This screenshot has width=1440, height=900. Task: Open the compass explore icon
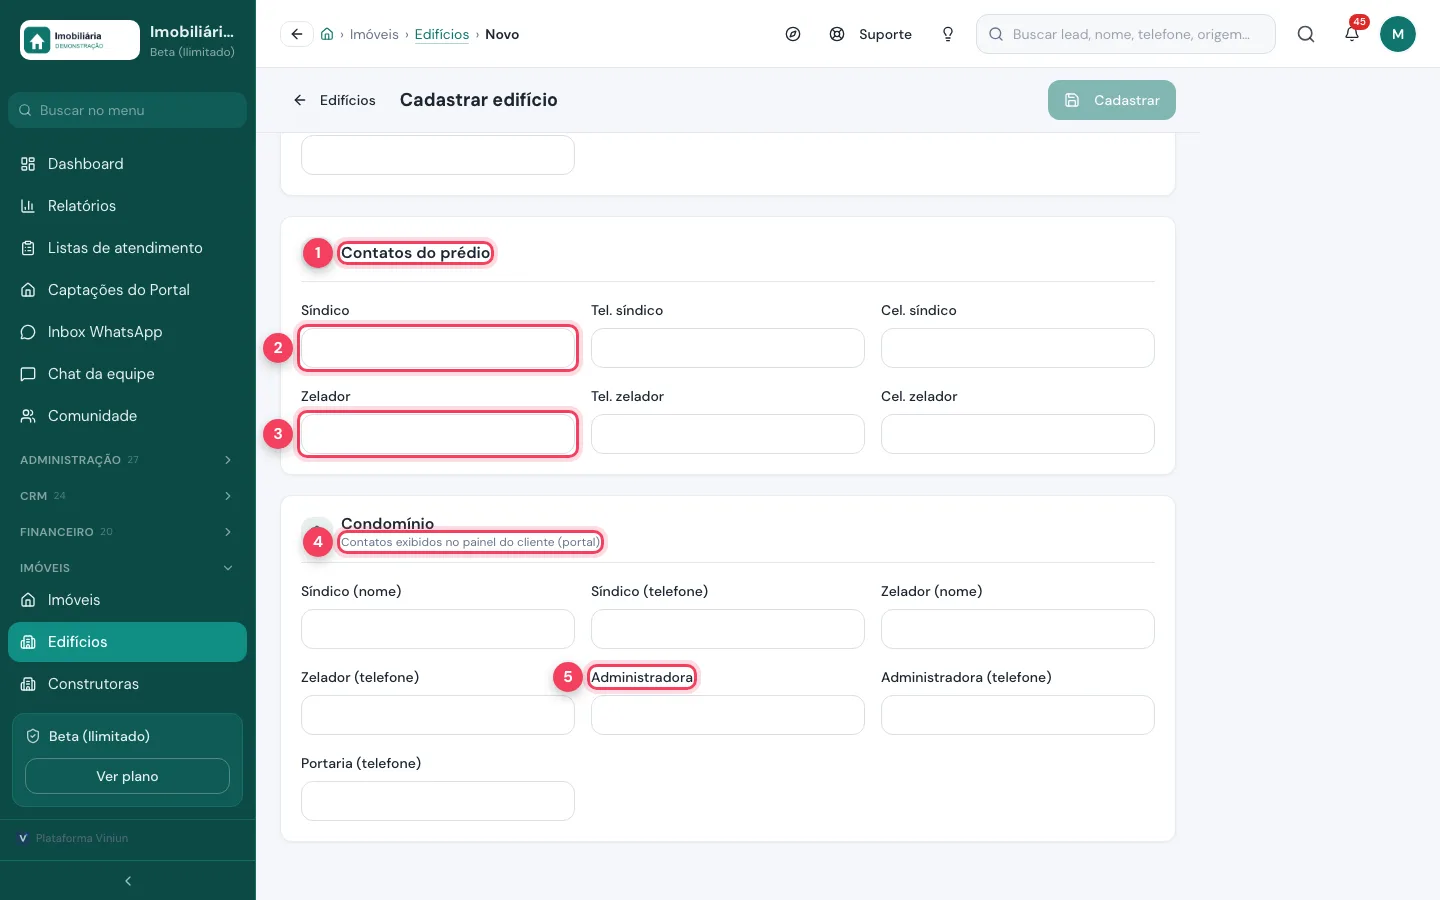coord(793,34)
